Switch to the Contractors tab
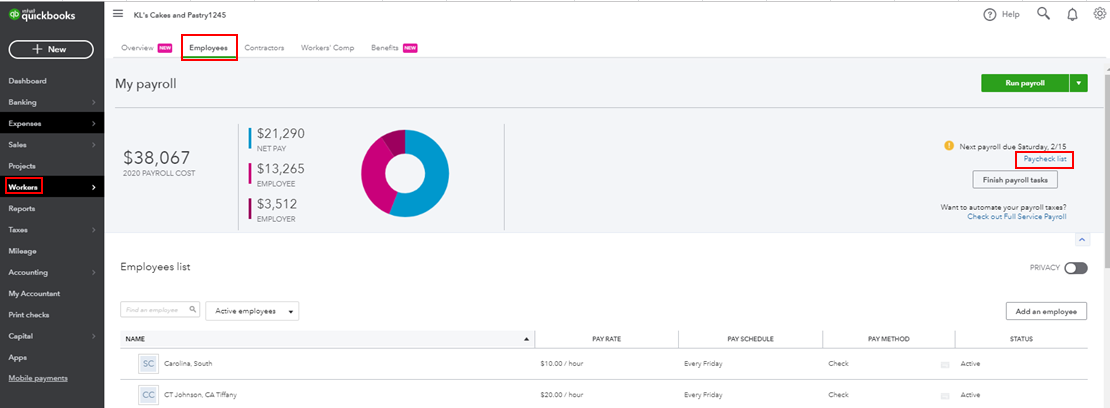The width and height of the screenshot is (1110, 408). (264, 48)
